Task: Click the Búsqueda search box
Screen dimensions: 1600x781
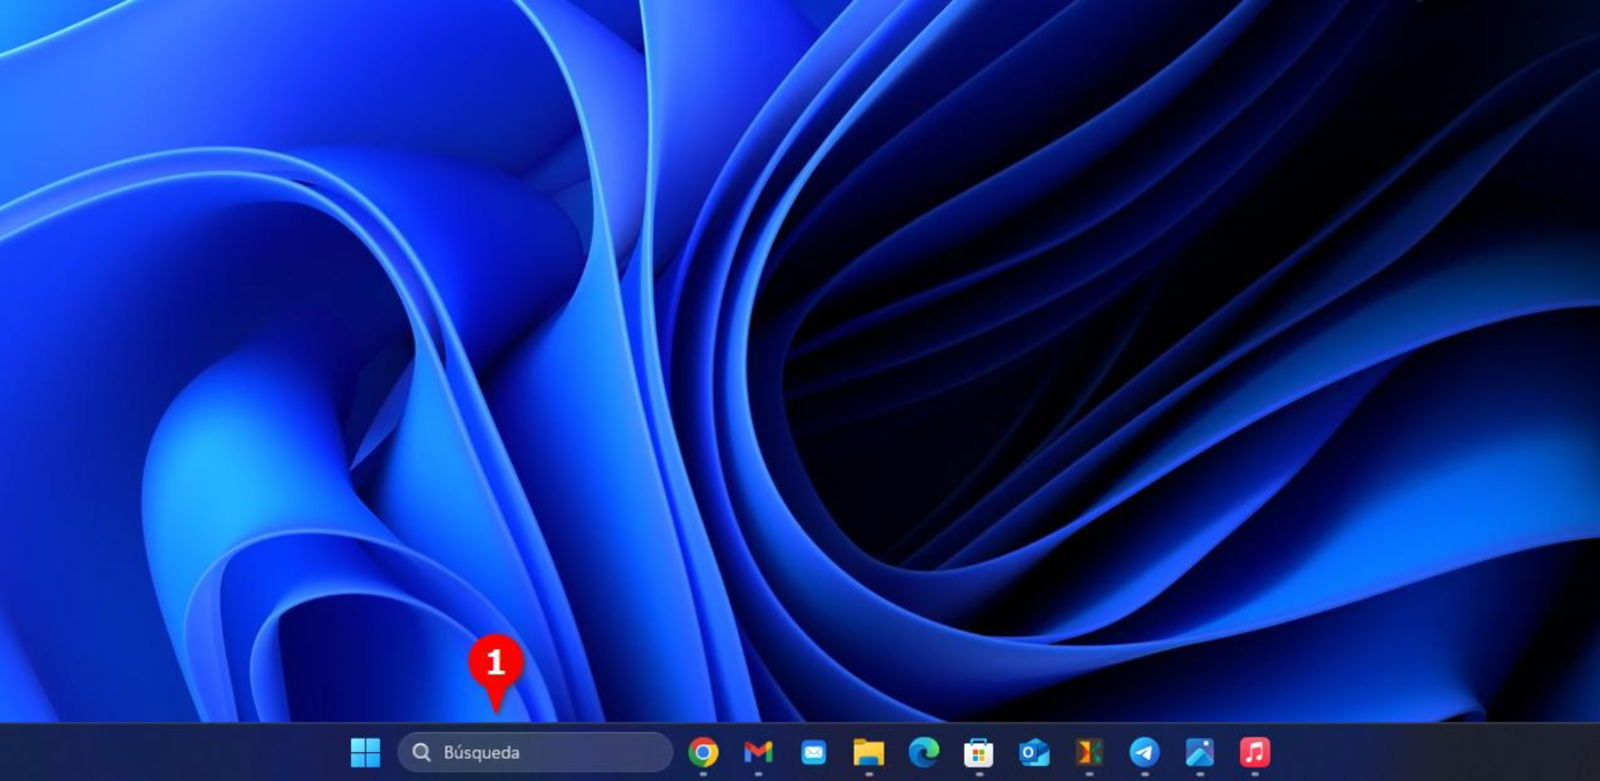Action: (535, 752)
